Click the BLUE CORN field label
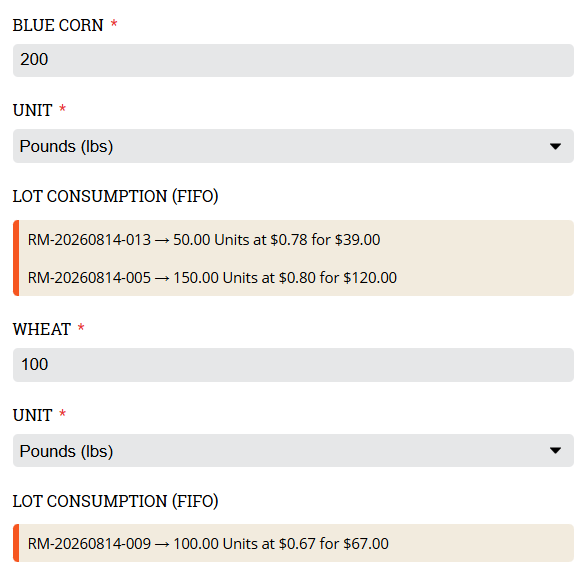This screenshot has height=577, width=585. pos(58,25)
